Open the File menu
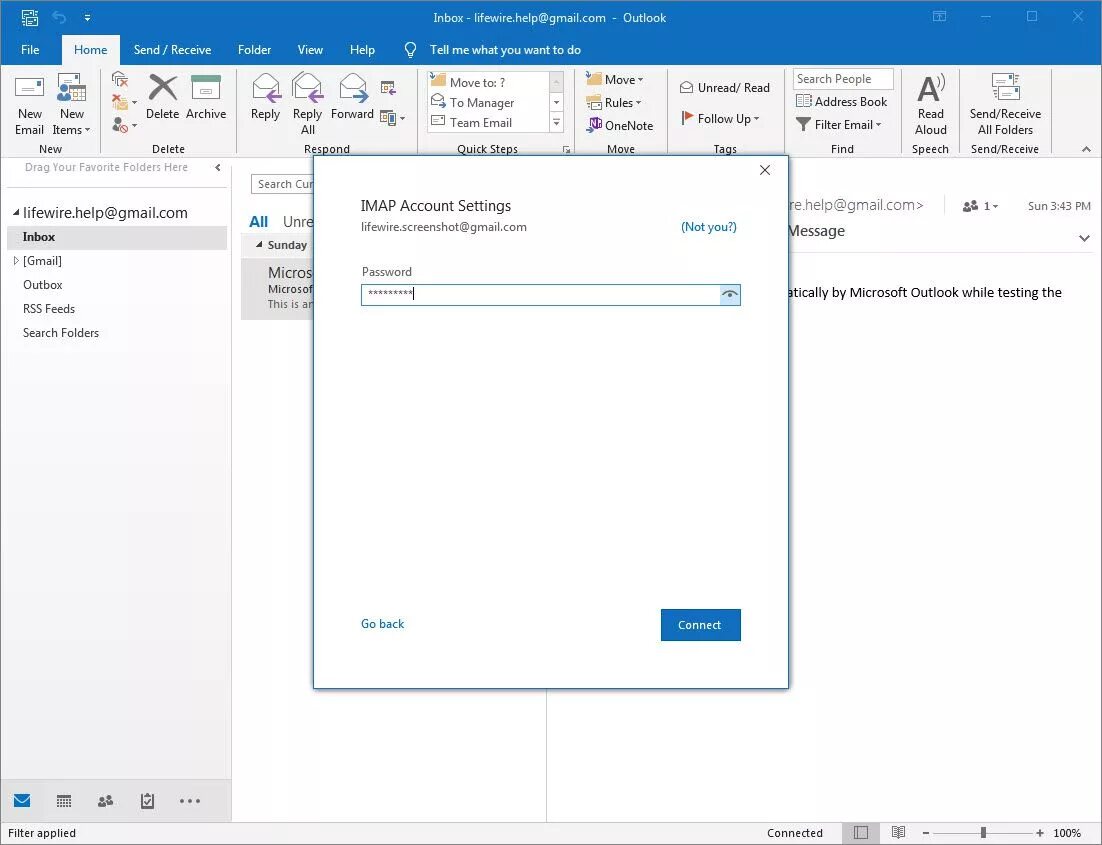 coord(30,50)
